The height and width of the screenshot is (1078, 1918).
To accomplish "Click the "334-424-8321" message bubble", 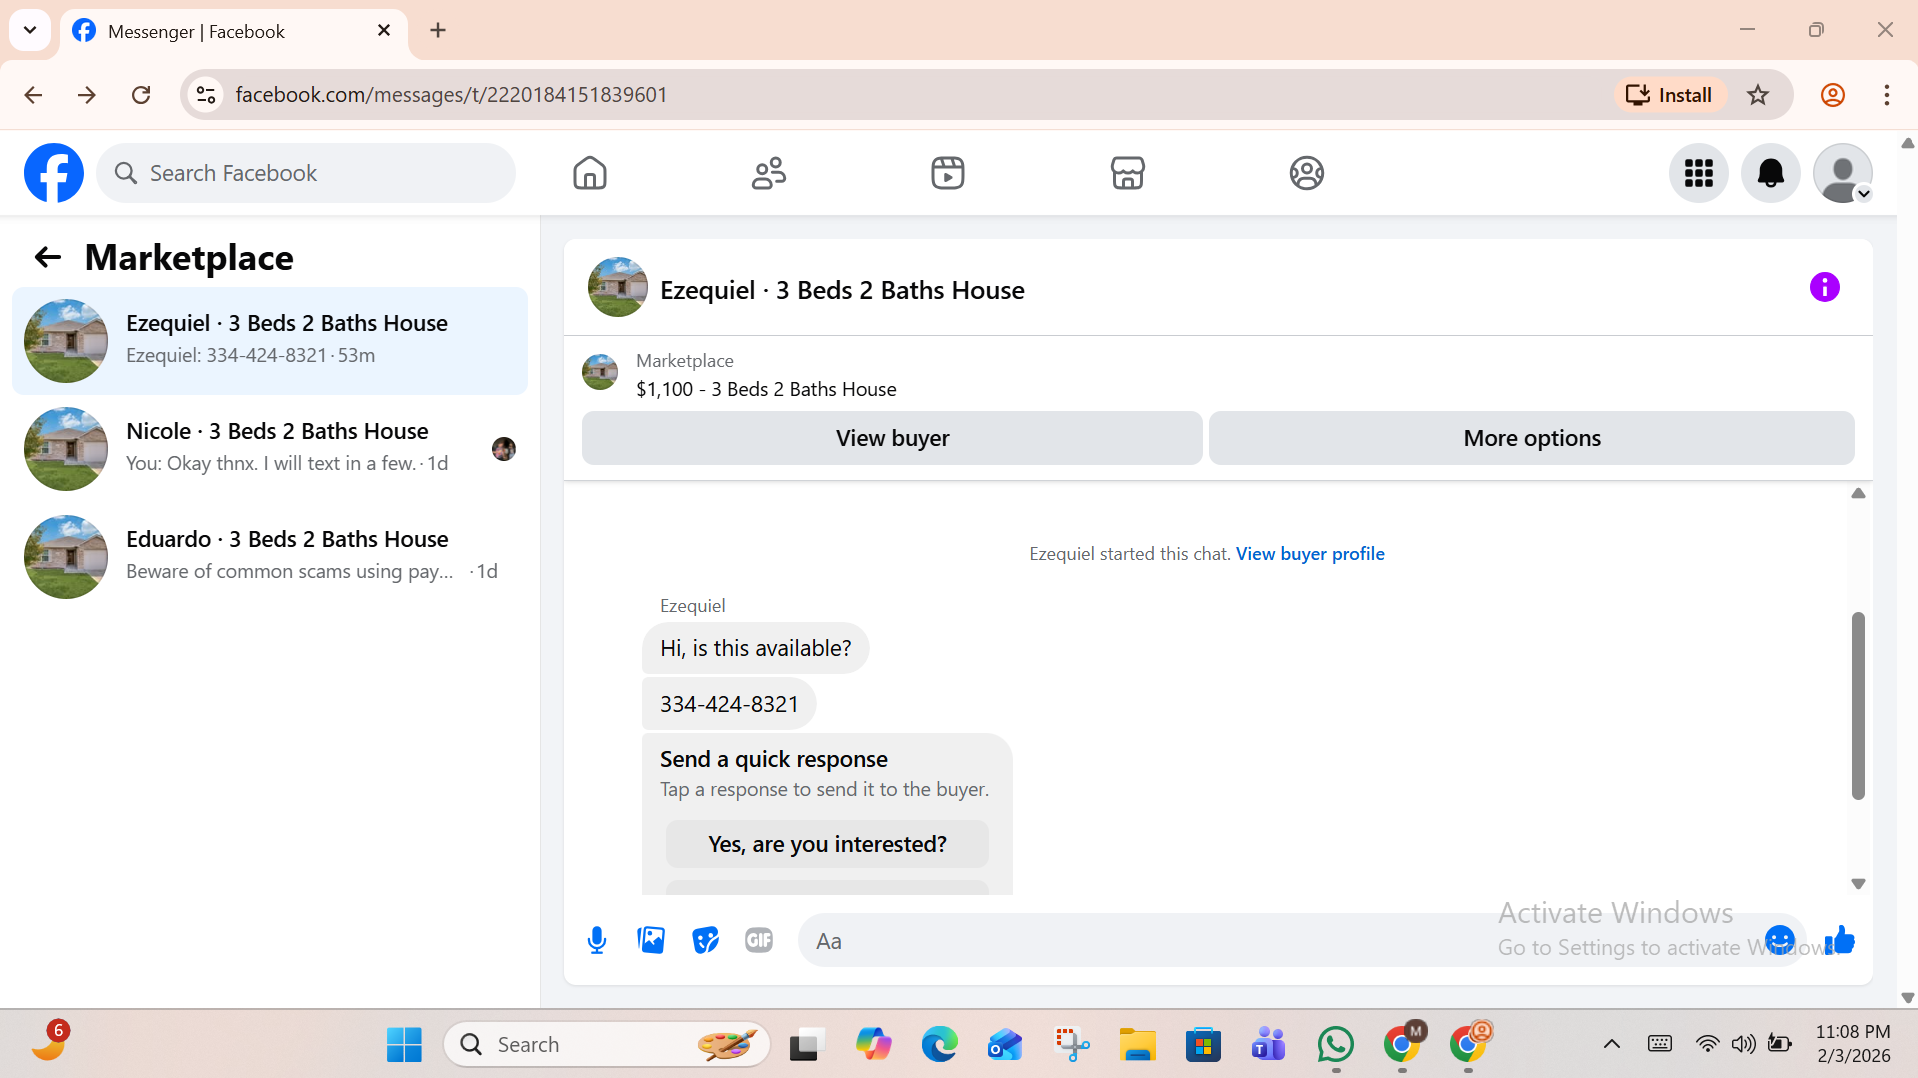I will (729, 704).
